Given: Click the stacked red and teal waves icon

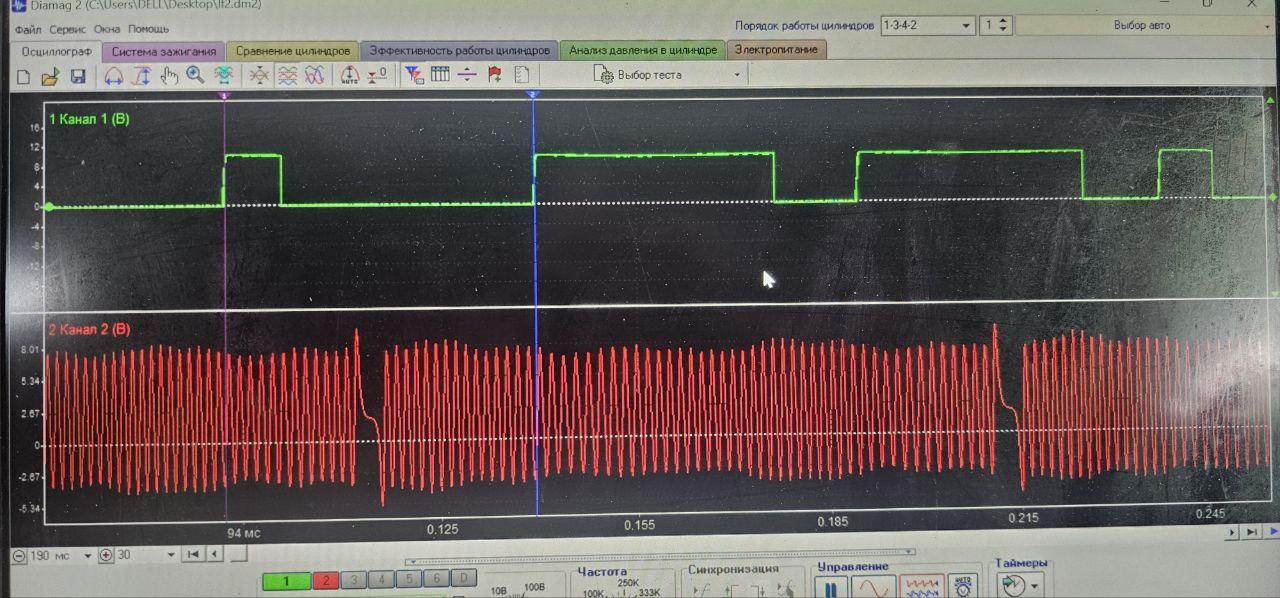Looking at the screenshot, I should [287, 75].
